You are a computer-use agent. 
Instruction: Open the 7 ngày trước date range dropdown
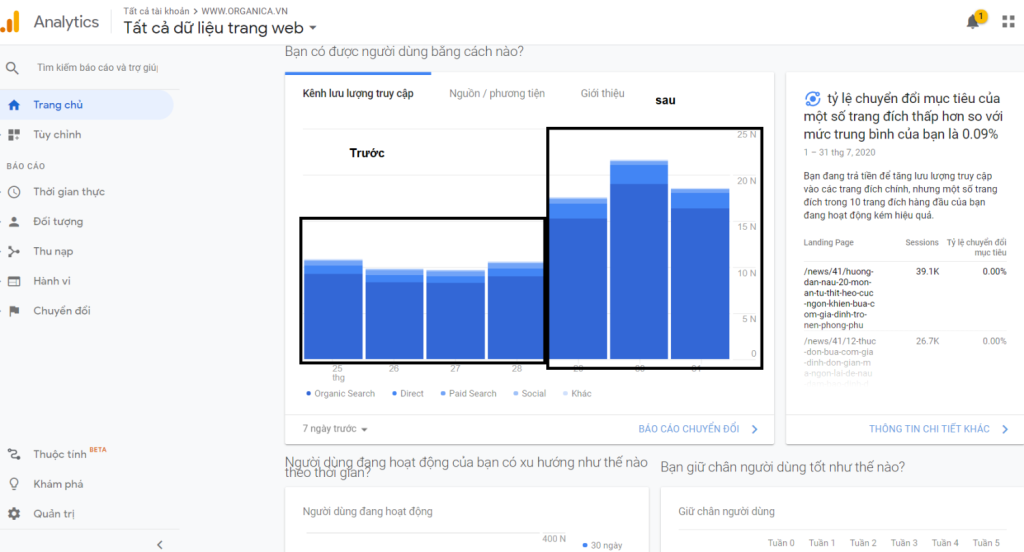(x=336, y=429)
